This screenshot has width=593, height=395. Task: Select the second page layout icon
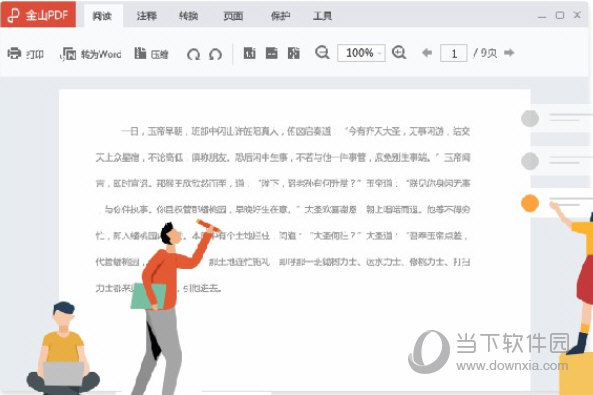coord(272,53)
